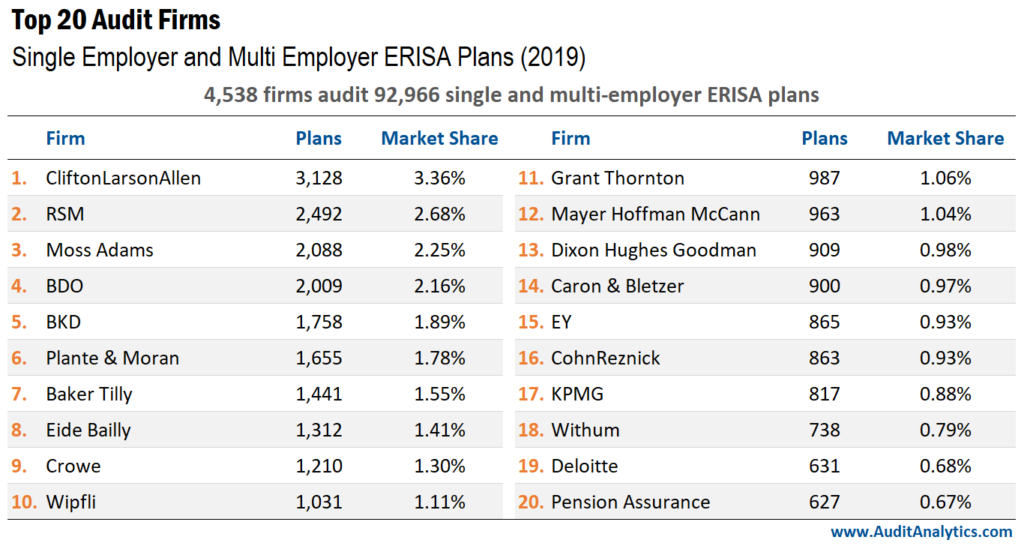Select the KPMG firm name
Image resolution: width=1024 pixels, height=552 pixels.
coord(577,394)
